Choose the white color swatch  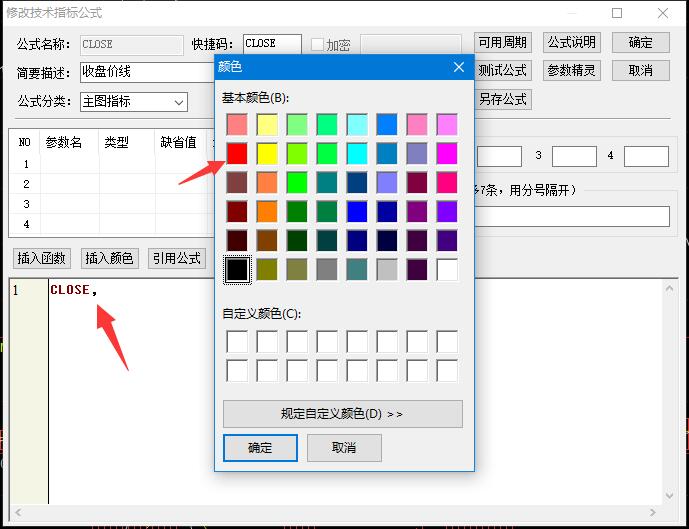[x=447, y=269]
